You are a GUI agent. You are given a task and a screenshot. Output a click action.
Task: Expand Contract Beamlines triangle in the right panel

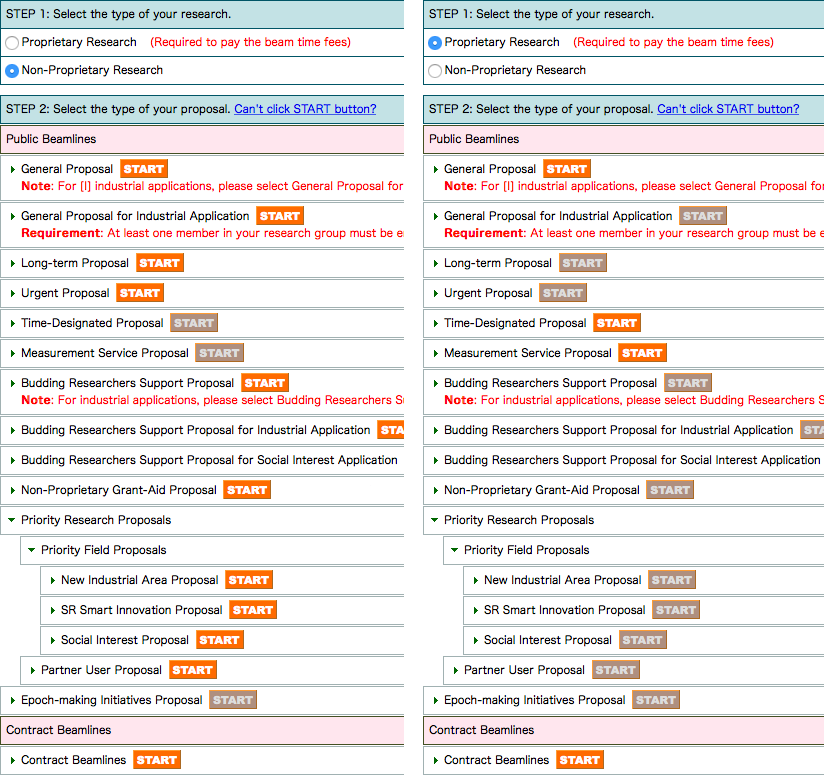pos(436,760)
